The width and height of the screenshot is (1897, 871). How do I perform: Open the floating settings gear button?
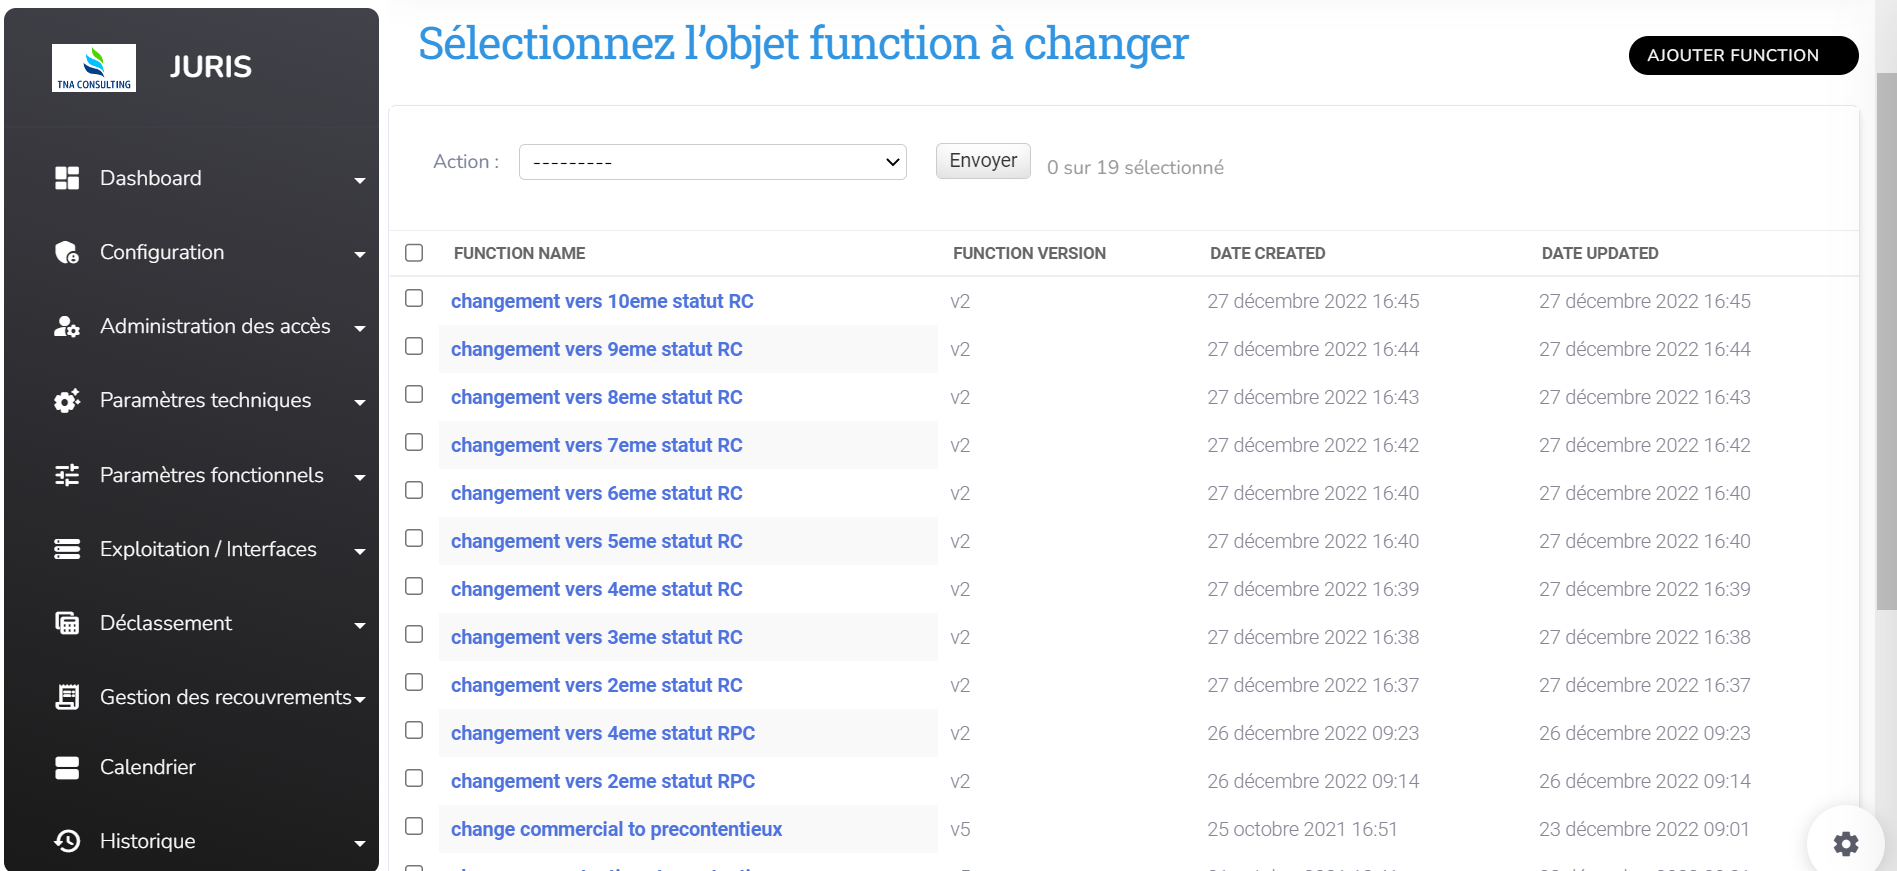pyautogui.click(x=1845, y=843)
